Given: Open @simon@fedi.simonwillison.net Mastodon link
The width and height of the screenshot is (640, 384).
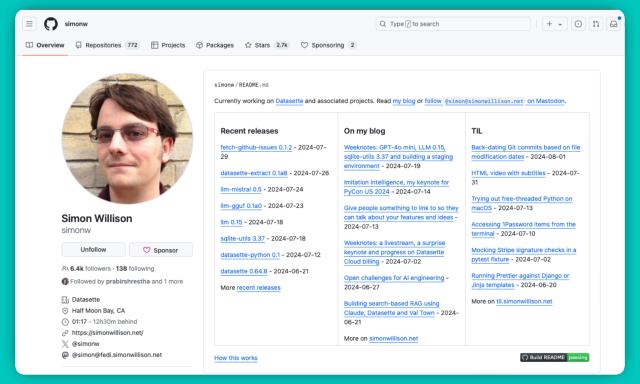Looking at the screenshot, I should [x=117, y=355].
